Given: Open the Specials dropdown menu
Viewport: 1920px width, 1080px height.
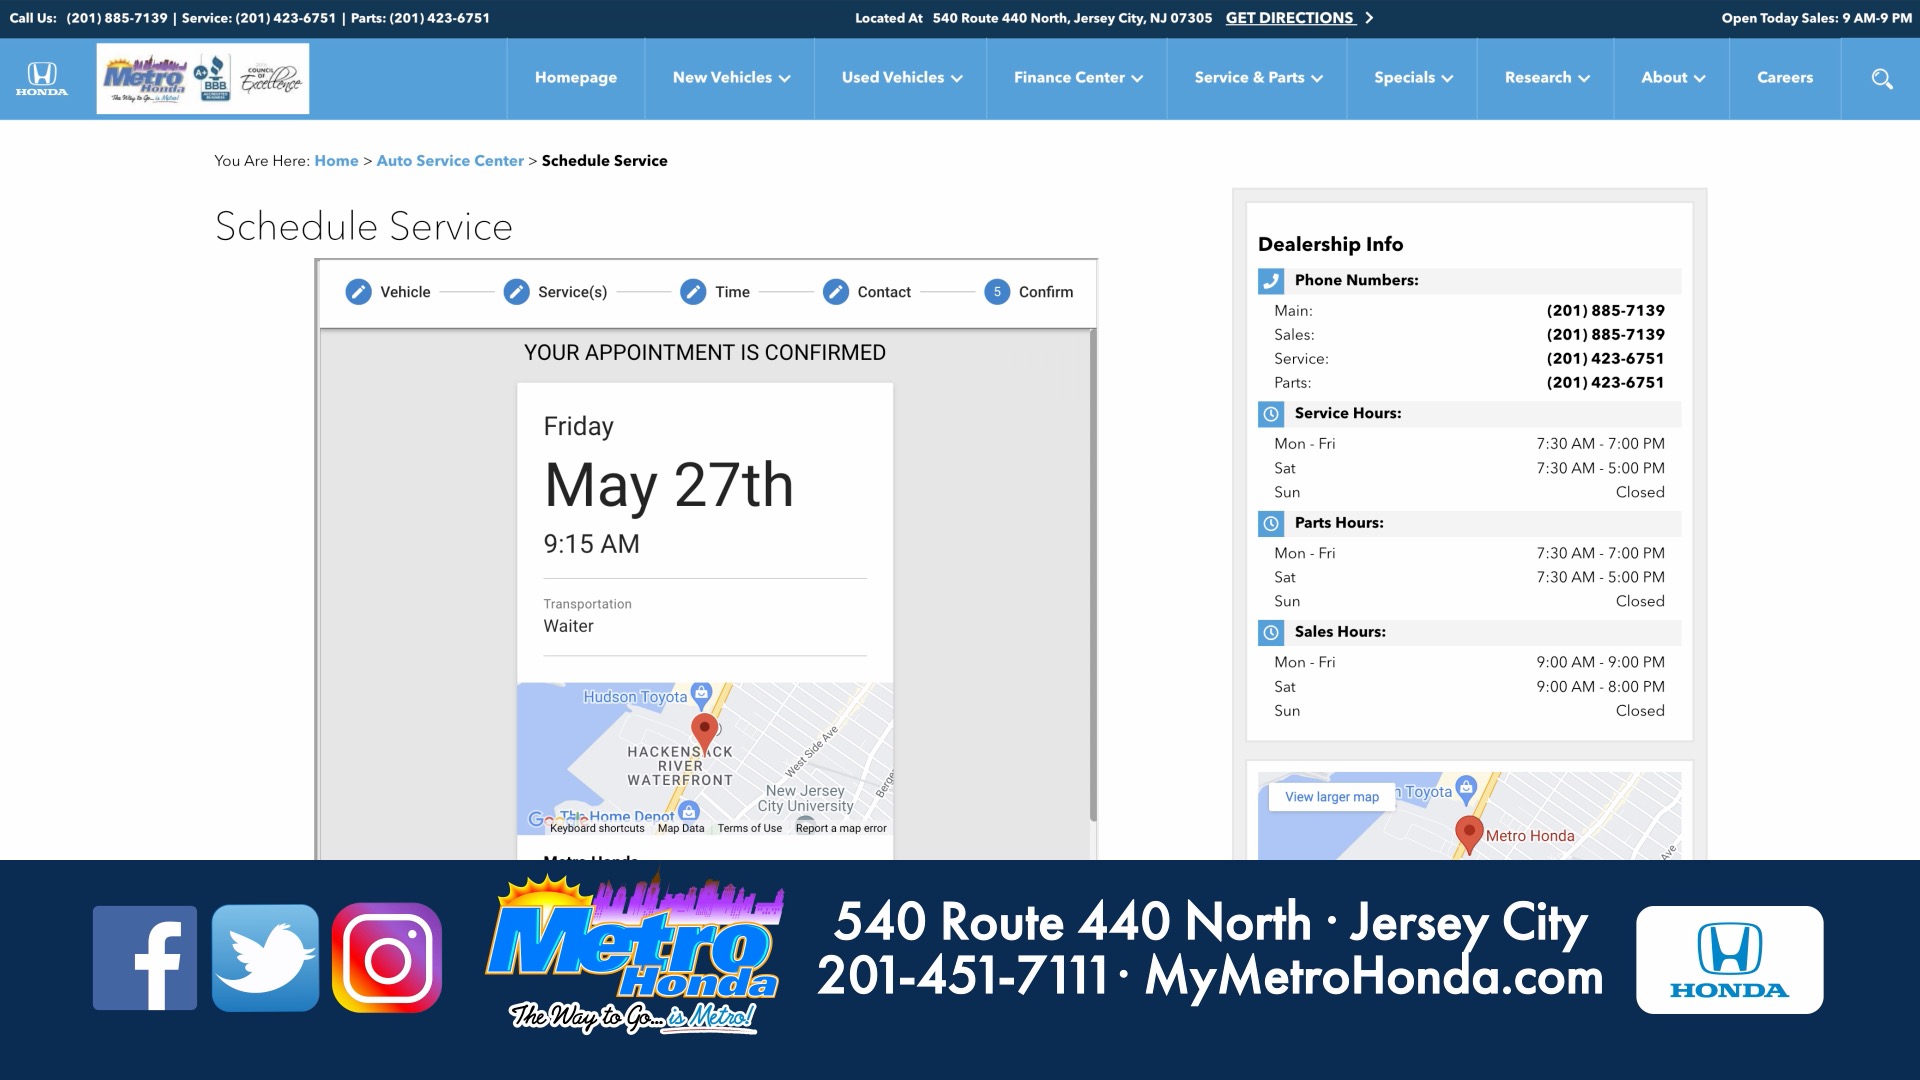Looking at the screenshot, I should click(1413, 78).
